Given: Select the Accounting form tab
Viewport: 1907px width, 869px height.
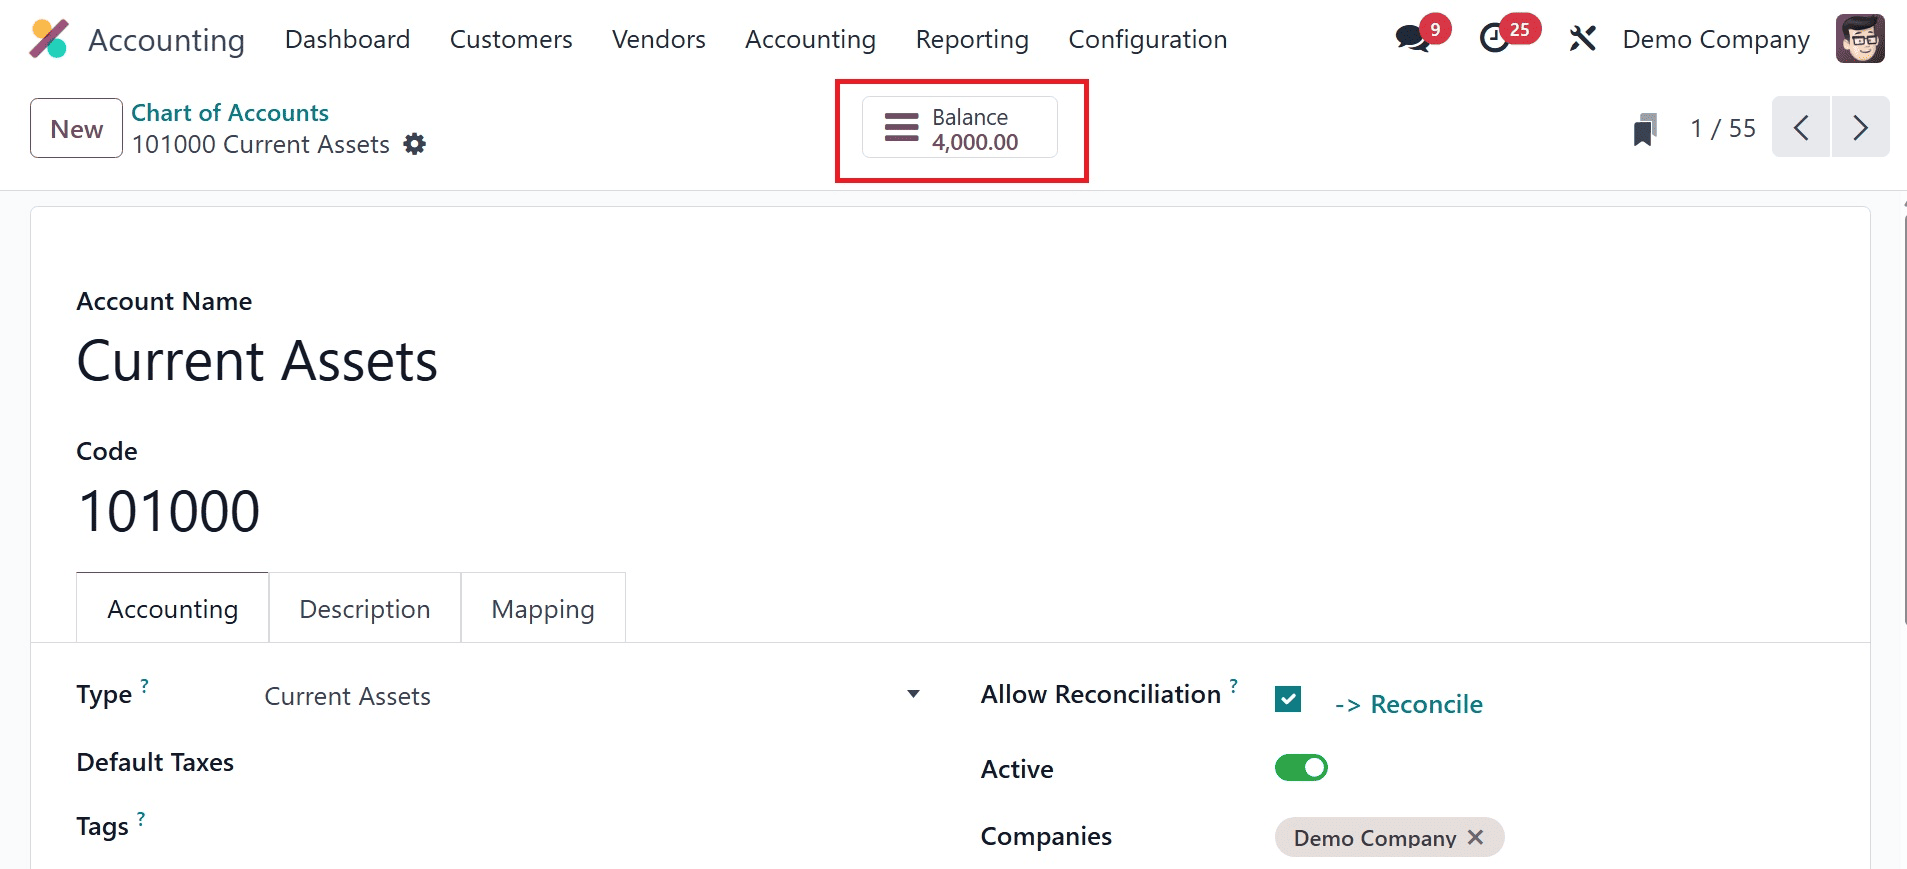Looking at the screenshot, I should (173, 608).
